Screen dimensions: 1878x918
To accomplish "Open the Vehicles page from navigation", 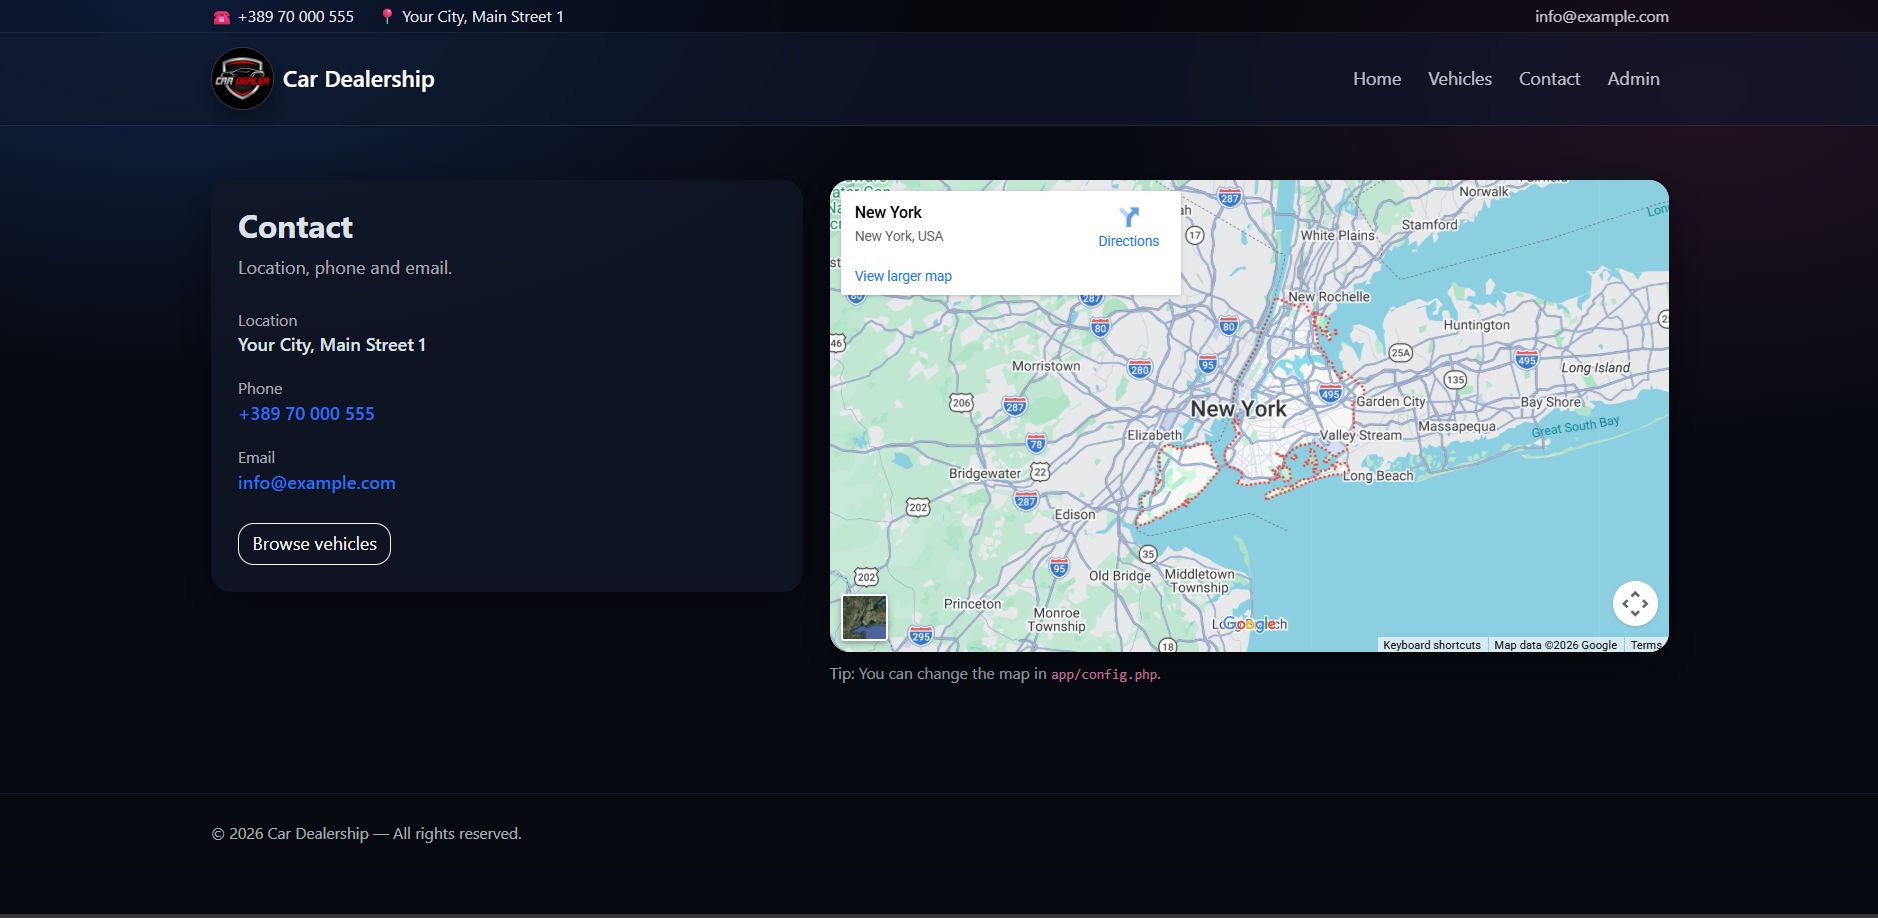I will click(x=1459, y=79).
